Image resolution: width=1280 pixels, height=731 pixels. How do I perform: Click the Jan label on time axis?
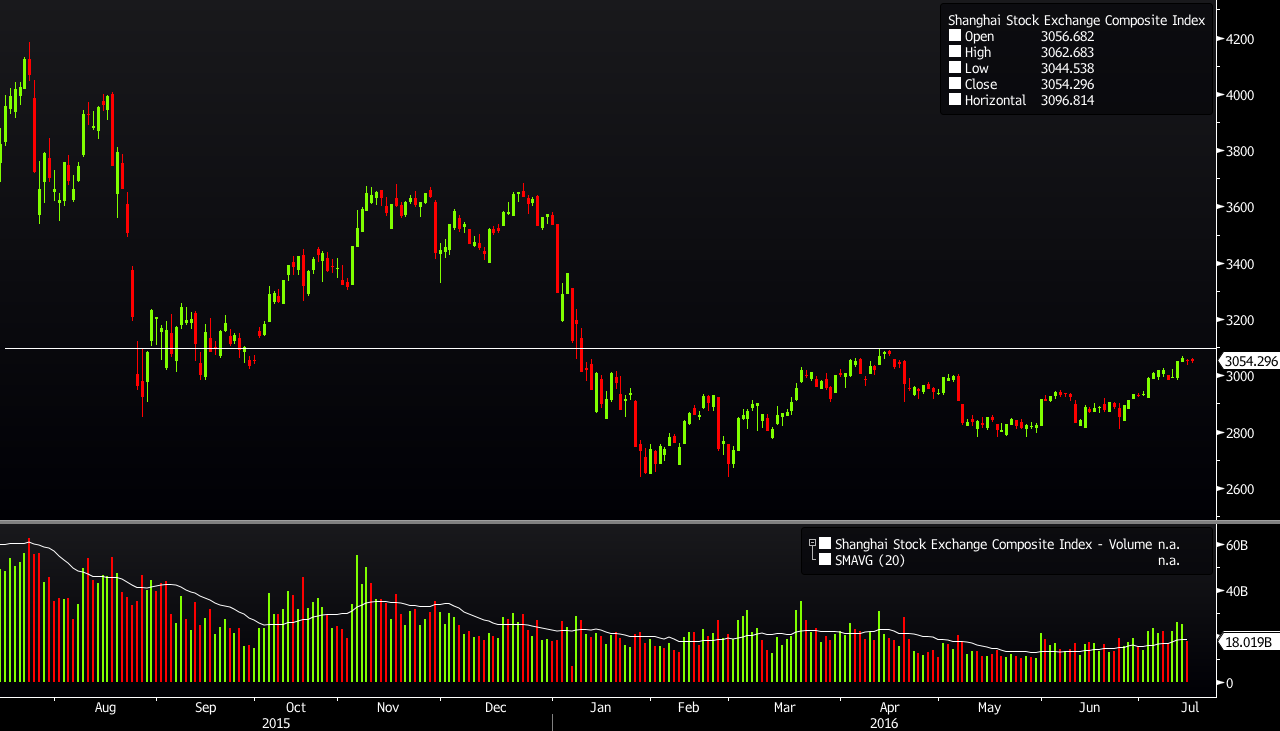600,707
